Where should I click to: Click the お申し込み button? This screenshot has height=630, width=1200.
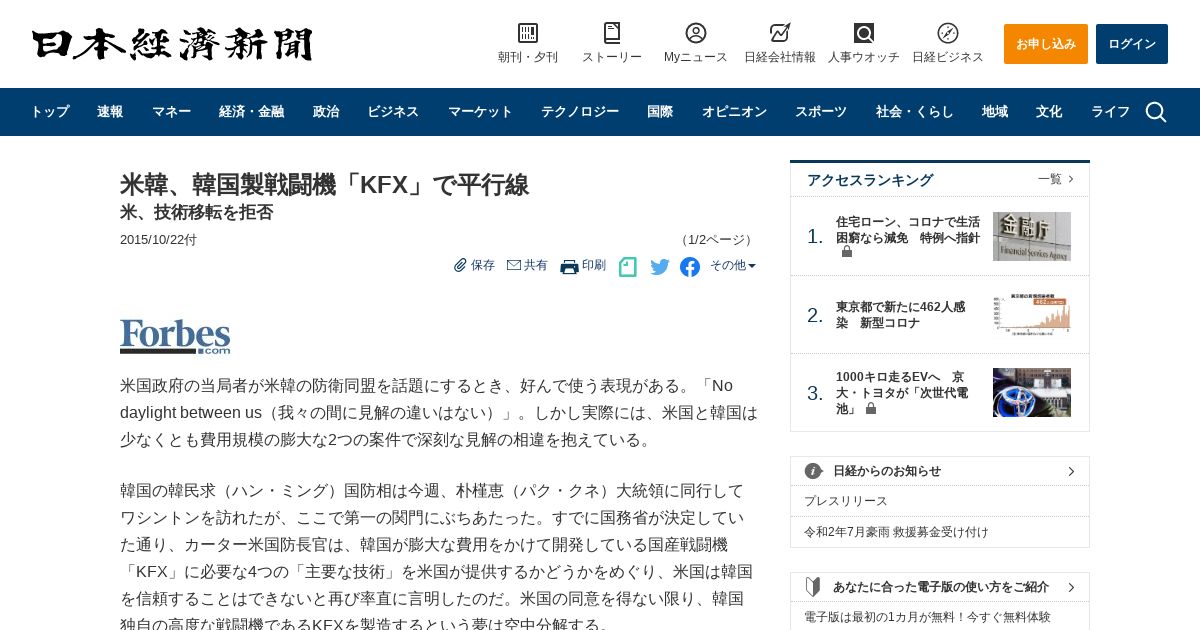[1046, 44]
